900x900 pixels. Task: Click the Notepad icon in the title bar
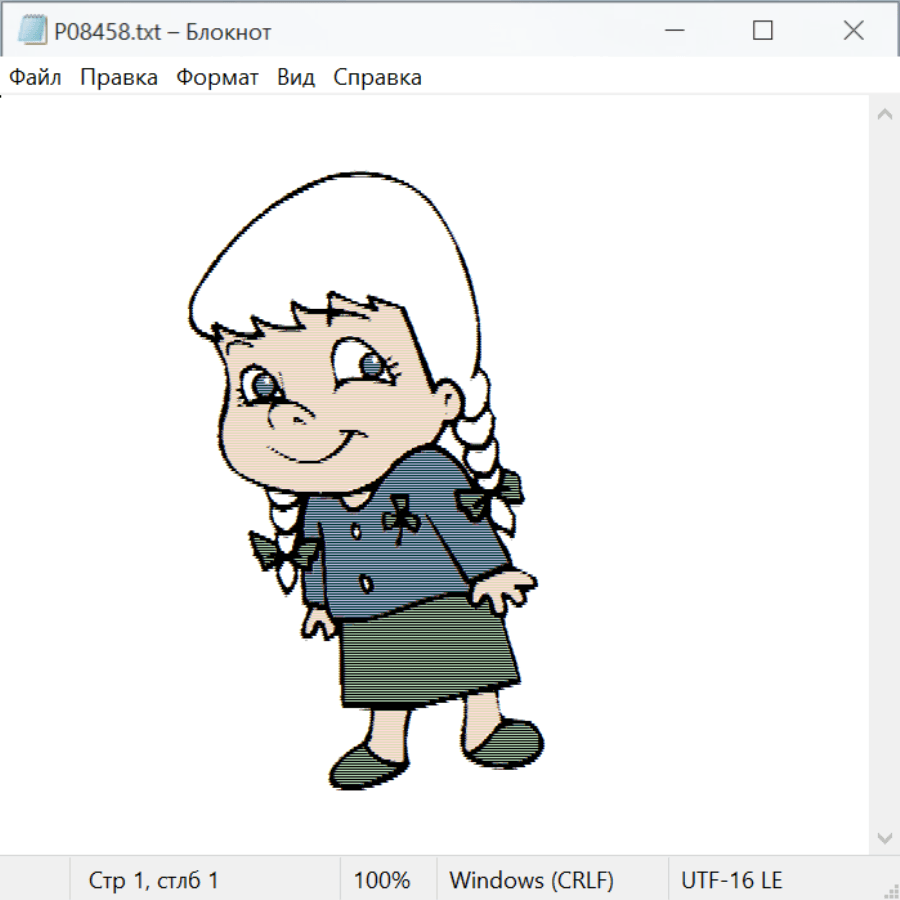(x=32, y=31)
